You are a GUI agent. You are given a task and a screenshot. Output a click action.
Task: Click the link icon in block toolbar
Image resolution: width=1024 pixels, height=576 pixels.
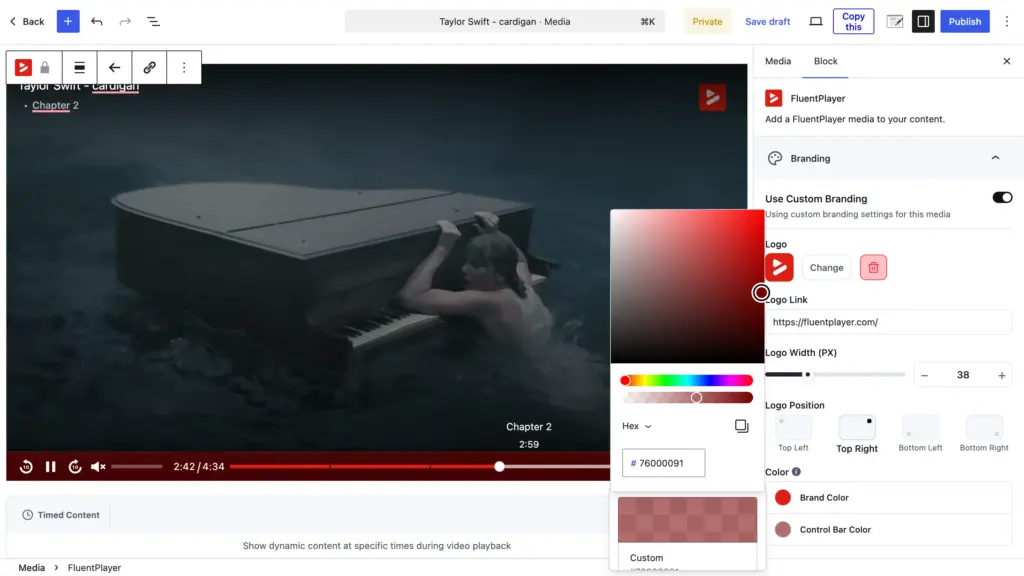click(150, 67)
